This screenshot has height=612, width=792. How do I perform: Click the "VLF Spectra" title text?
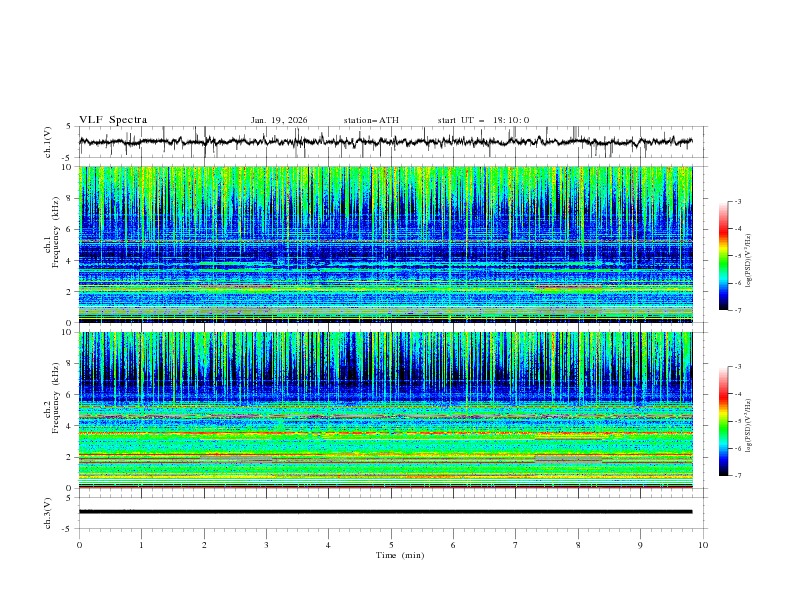tap(113, 120)
